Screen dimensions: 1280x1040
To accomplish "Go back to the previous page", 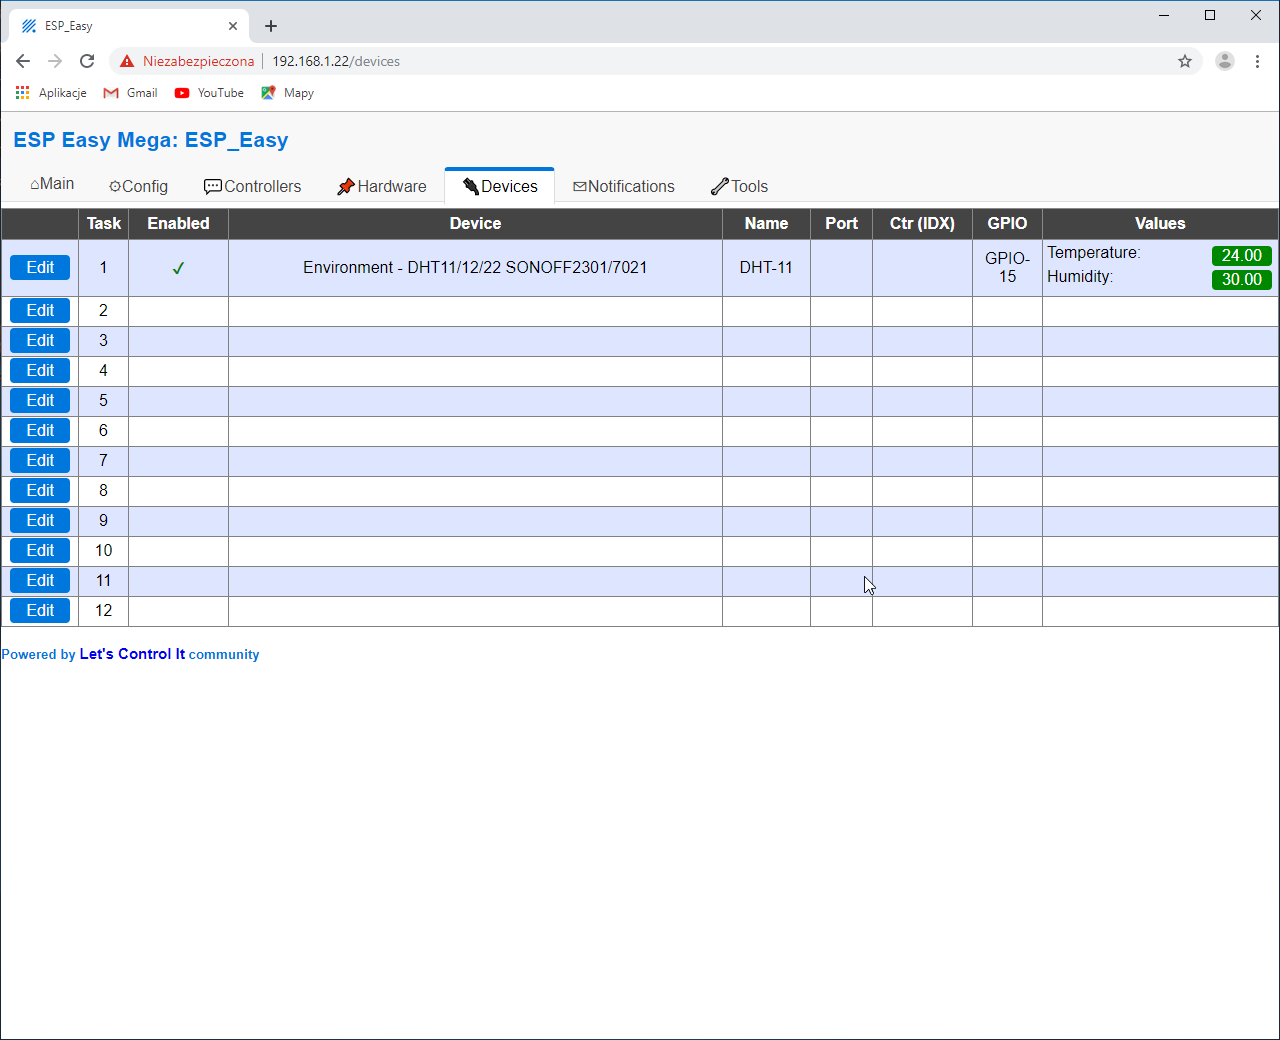I will tap(23, 61).
